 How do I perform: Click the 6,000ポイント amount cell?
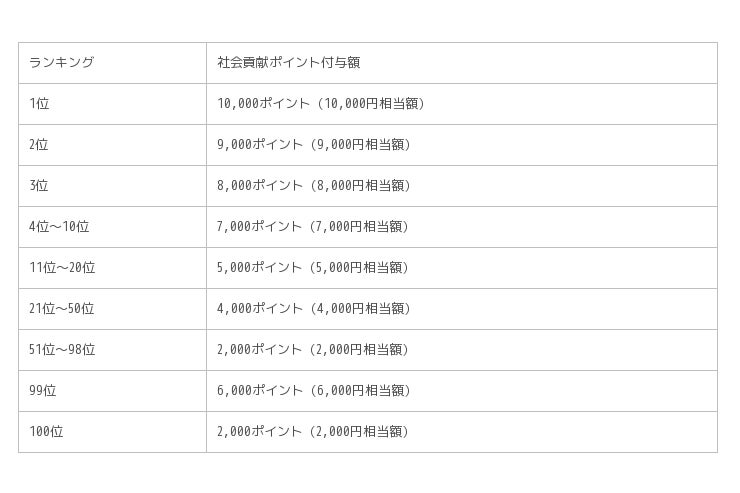314,390
